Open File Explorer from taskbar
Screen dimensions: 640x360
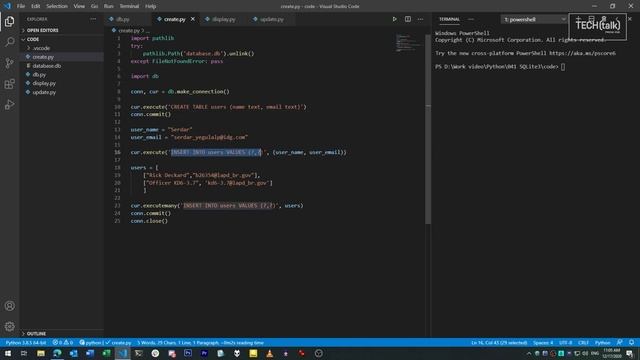tap(41, 353)
